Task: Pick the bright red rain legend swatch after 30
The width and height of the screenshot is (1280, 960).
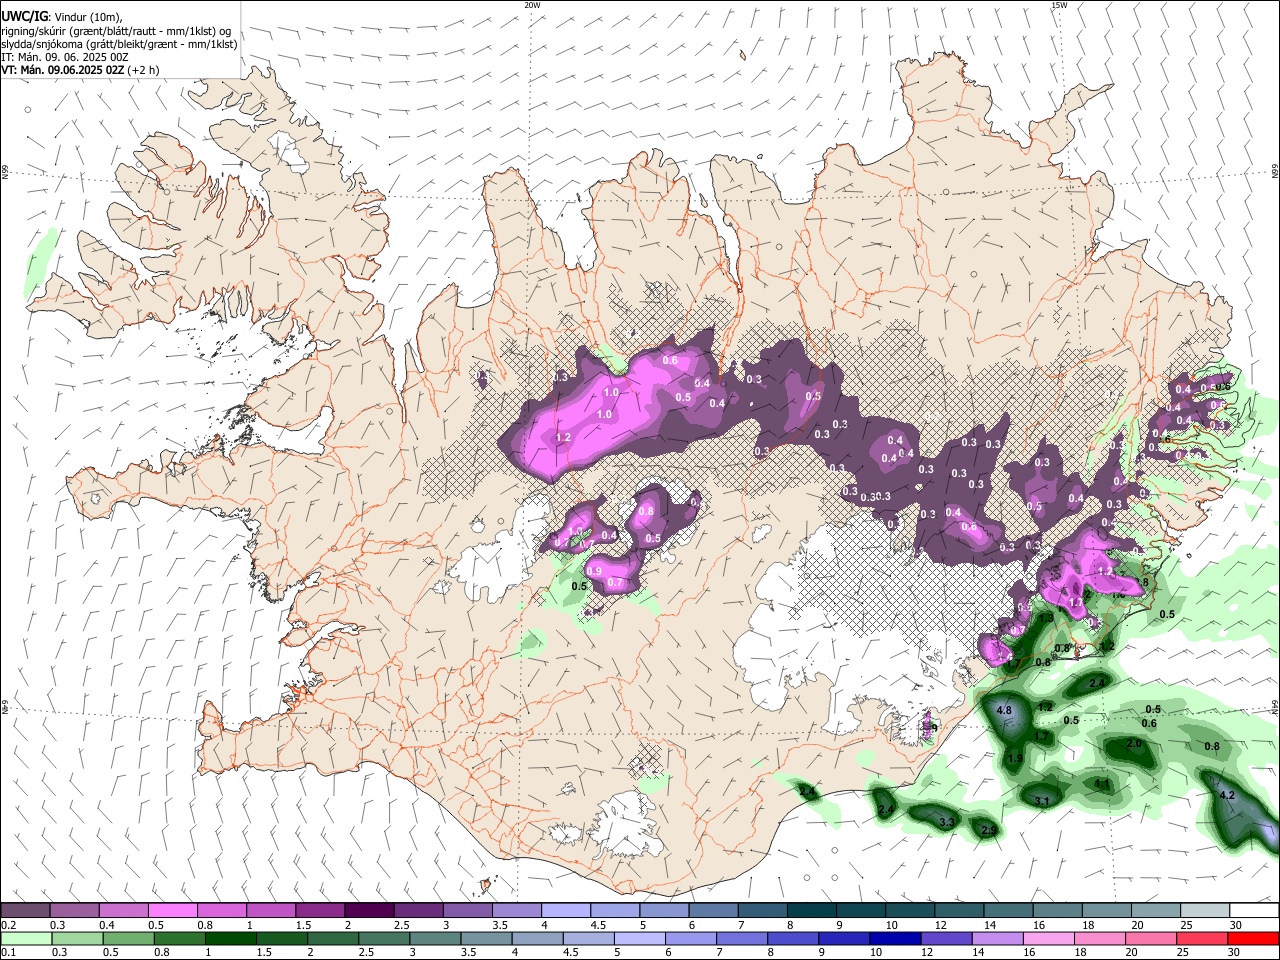Action: click(x=1253, y=938)
